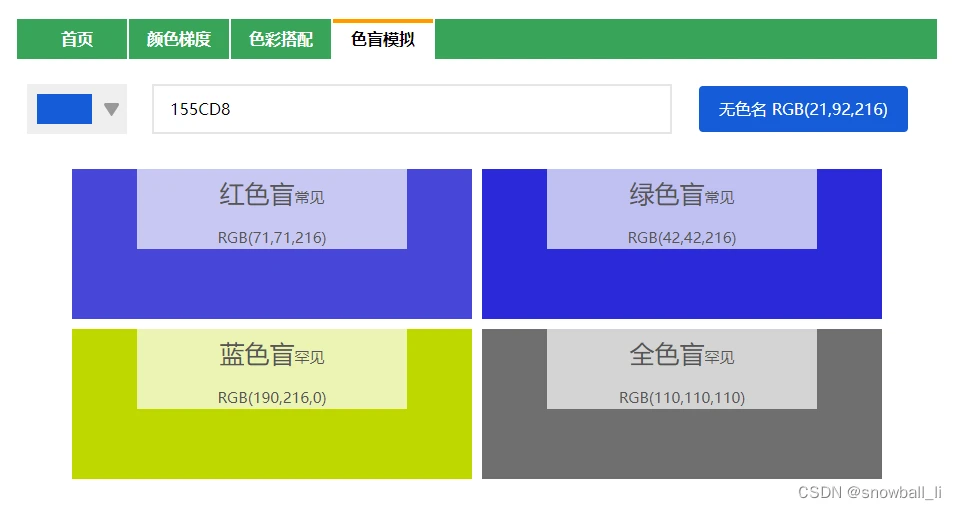
Task: Click the blue color picker swatch
Action: (x=65, y=109)
